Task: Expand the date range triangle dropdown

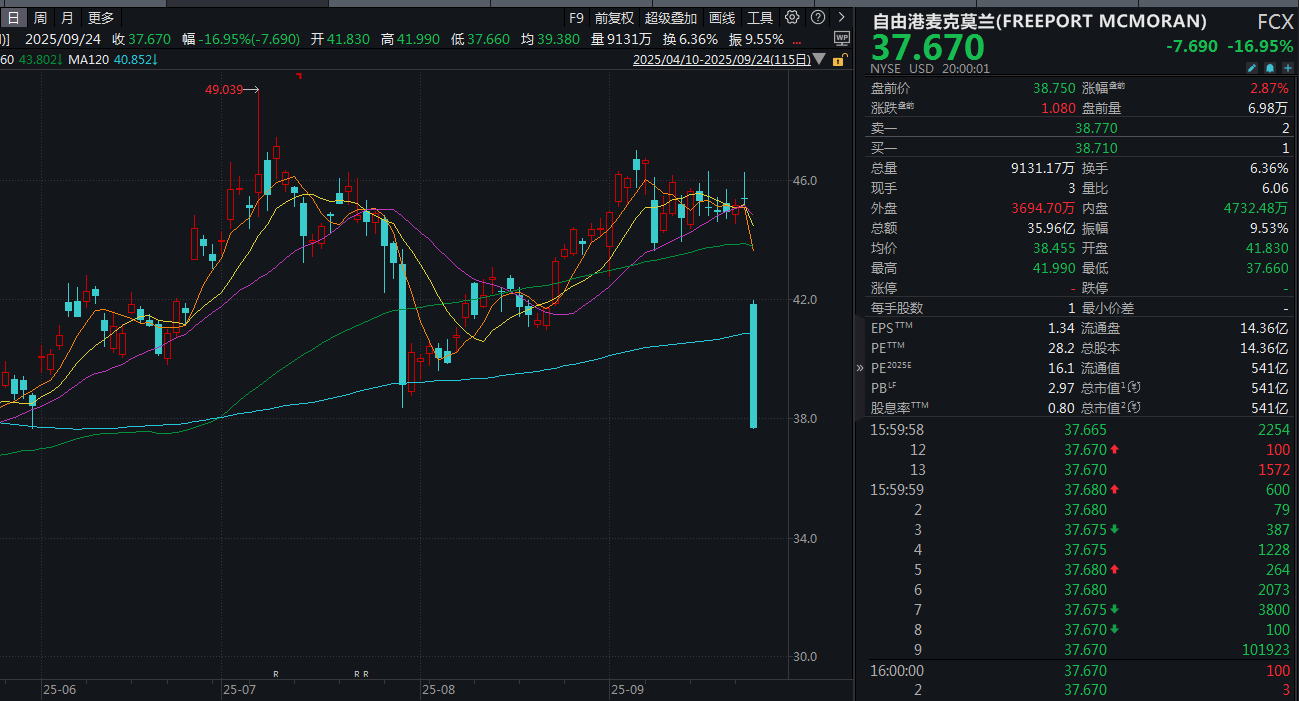Action: 820,59
